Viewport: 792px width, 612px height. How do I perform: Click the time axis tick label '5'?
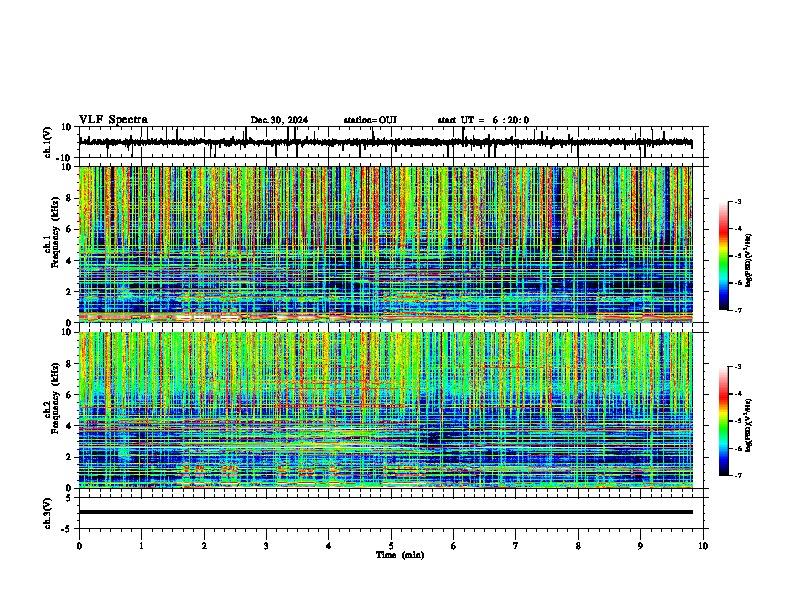[391, 546]
